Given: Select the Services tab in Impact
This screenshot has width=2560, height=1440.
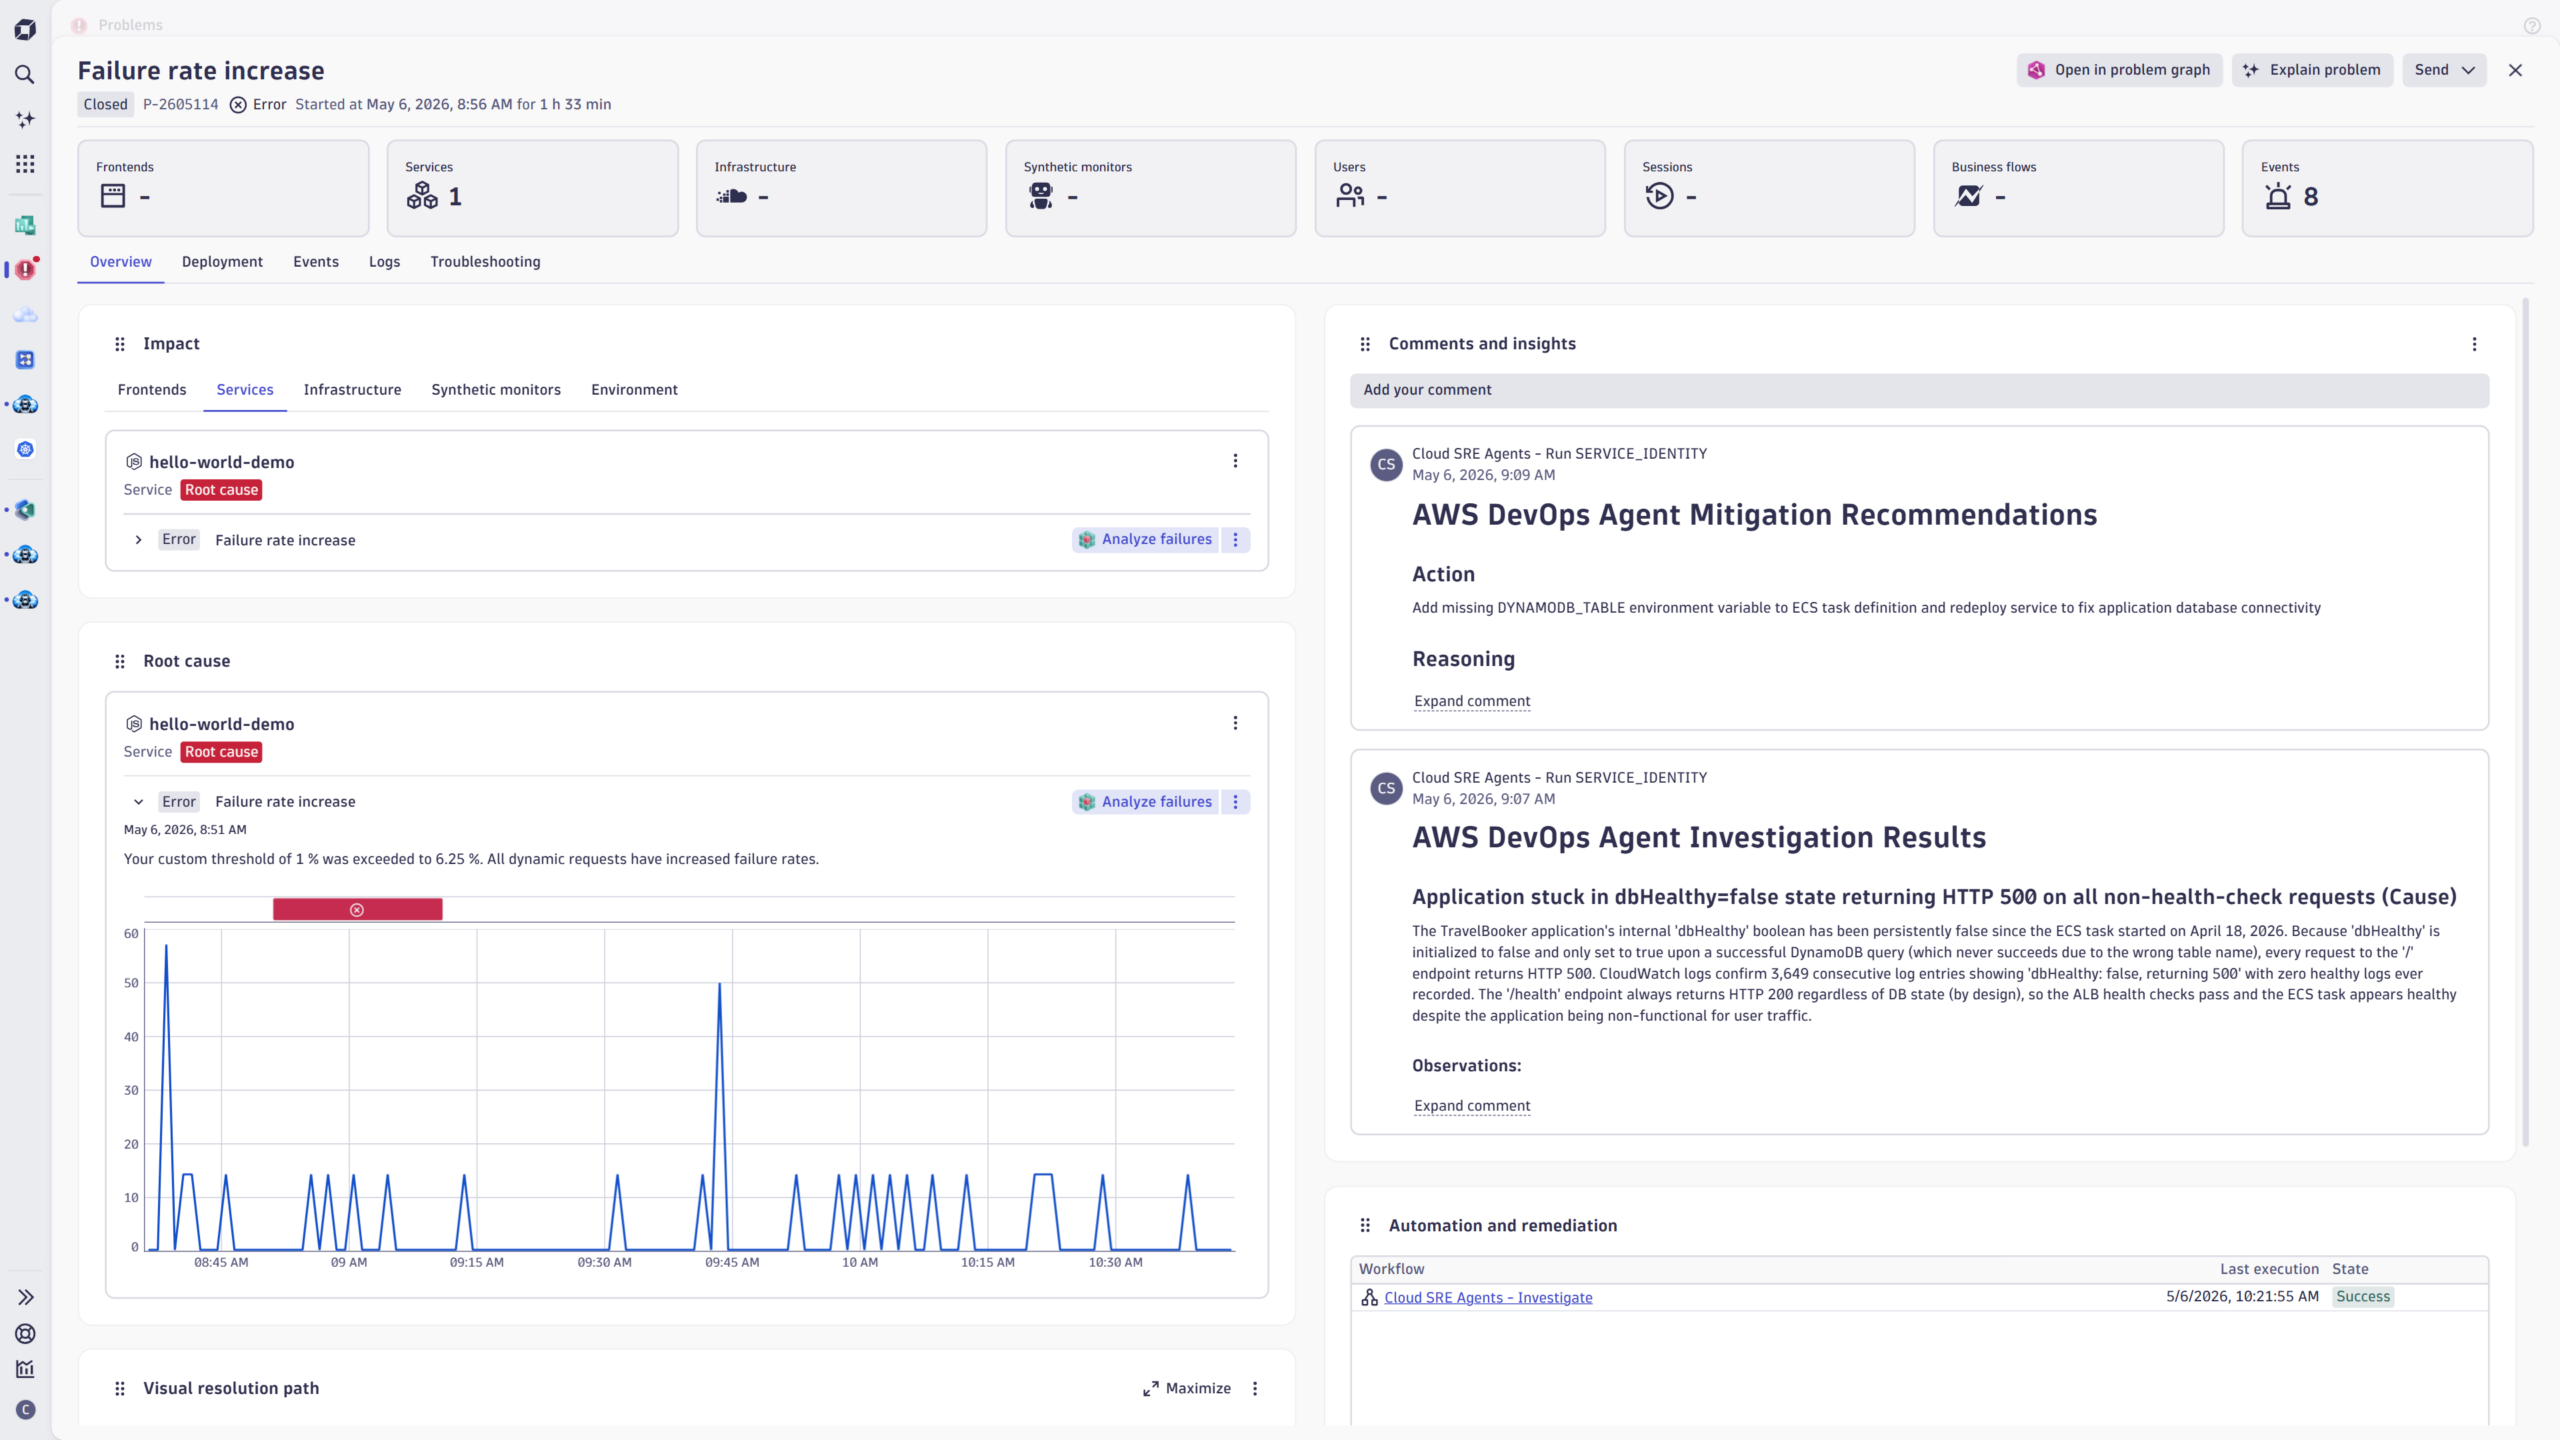Looking at the screenshot, I should 245,390.
